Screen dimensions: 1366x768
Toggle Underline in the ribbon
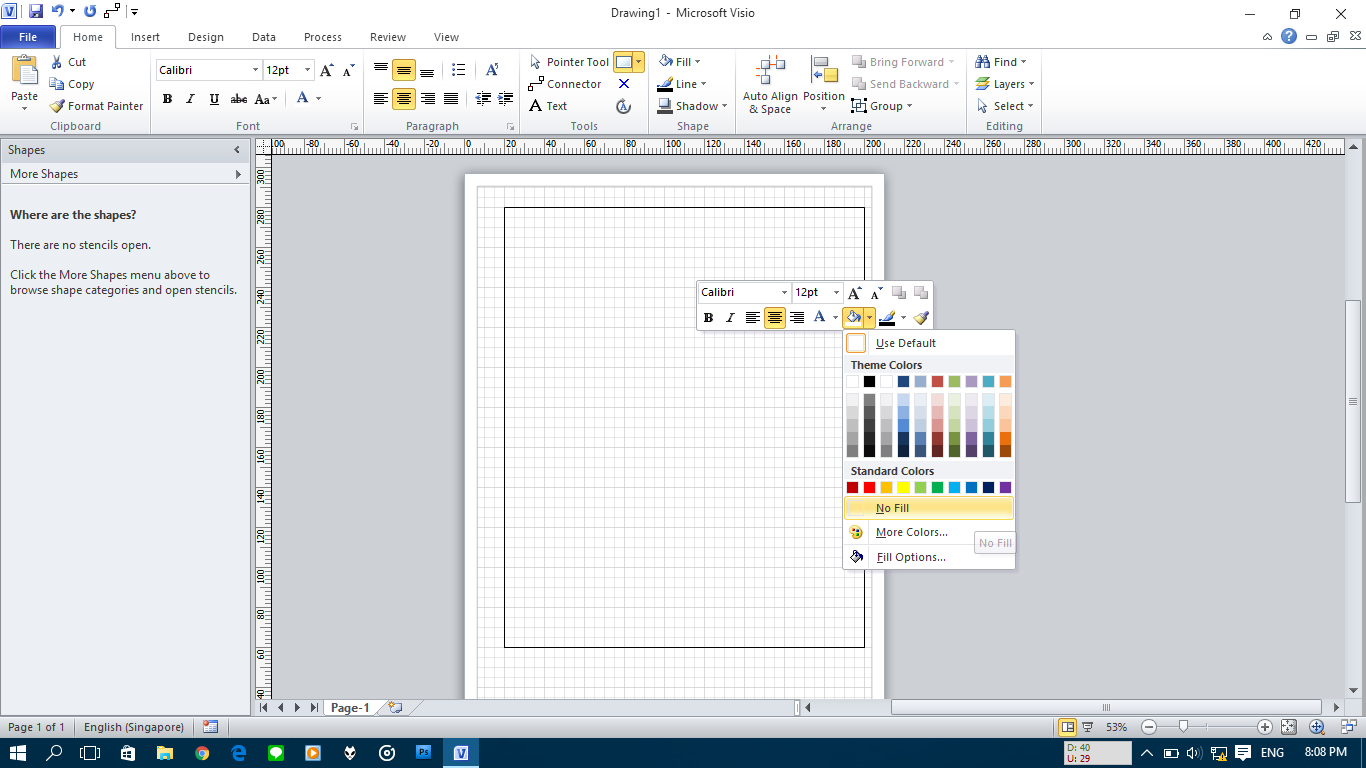tap(214, 99)
